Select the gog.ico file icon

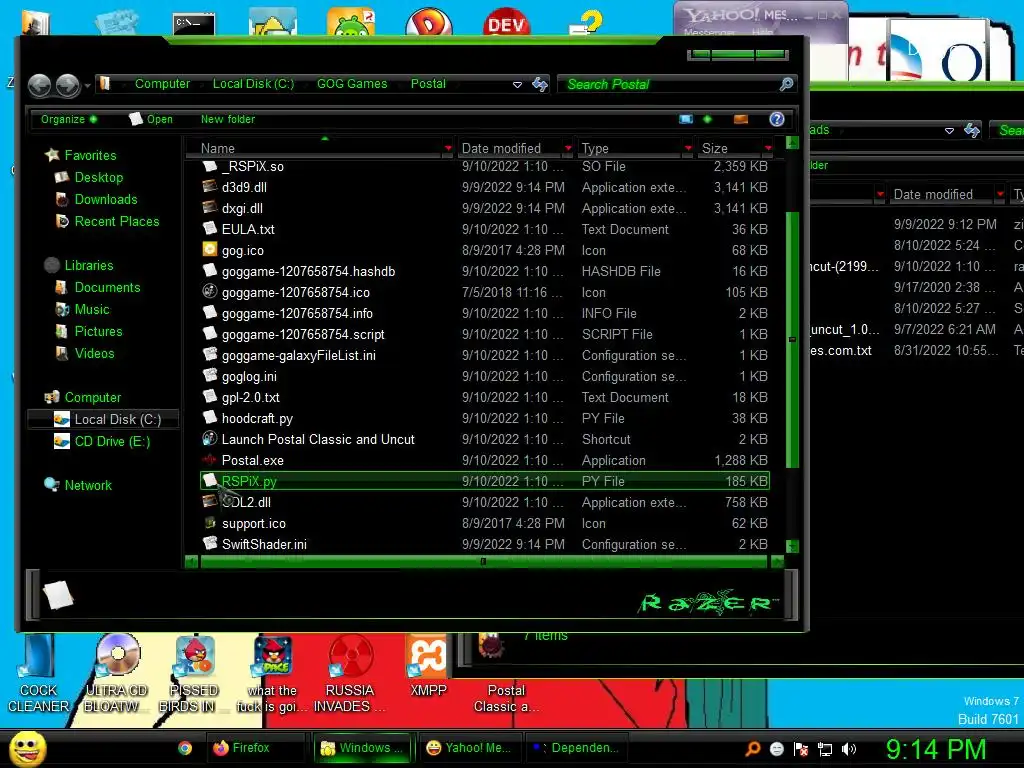pyautogui.click(x=210, y=249)
